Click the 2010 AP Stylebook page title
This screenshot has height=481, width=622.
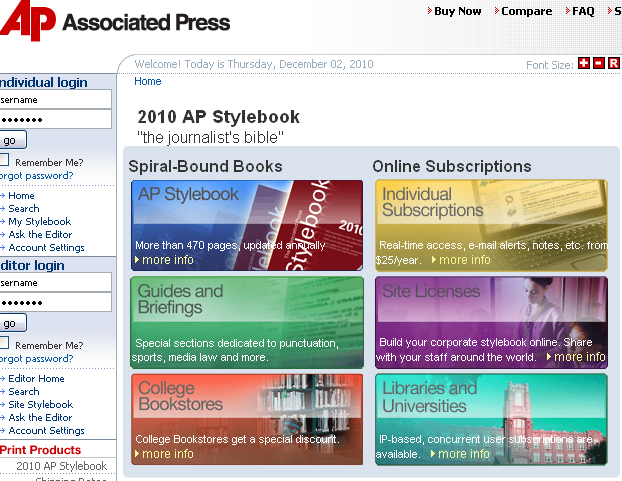219,117
